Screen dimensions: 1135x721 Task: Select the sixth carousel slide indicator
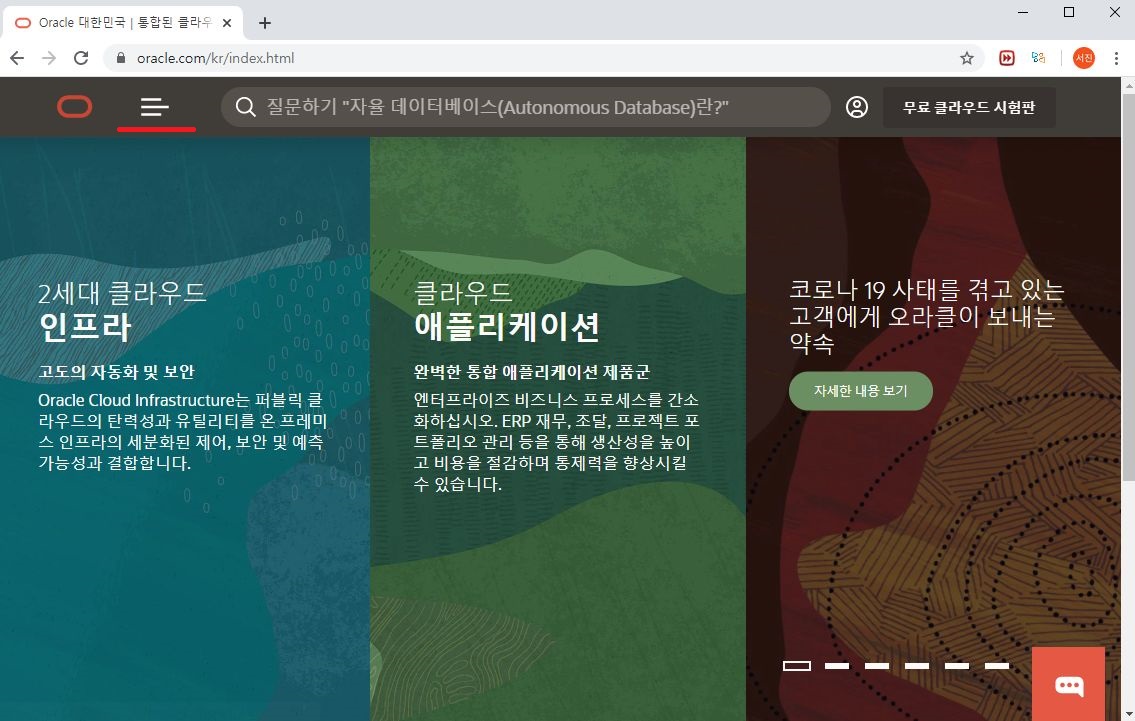point(997,665)
